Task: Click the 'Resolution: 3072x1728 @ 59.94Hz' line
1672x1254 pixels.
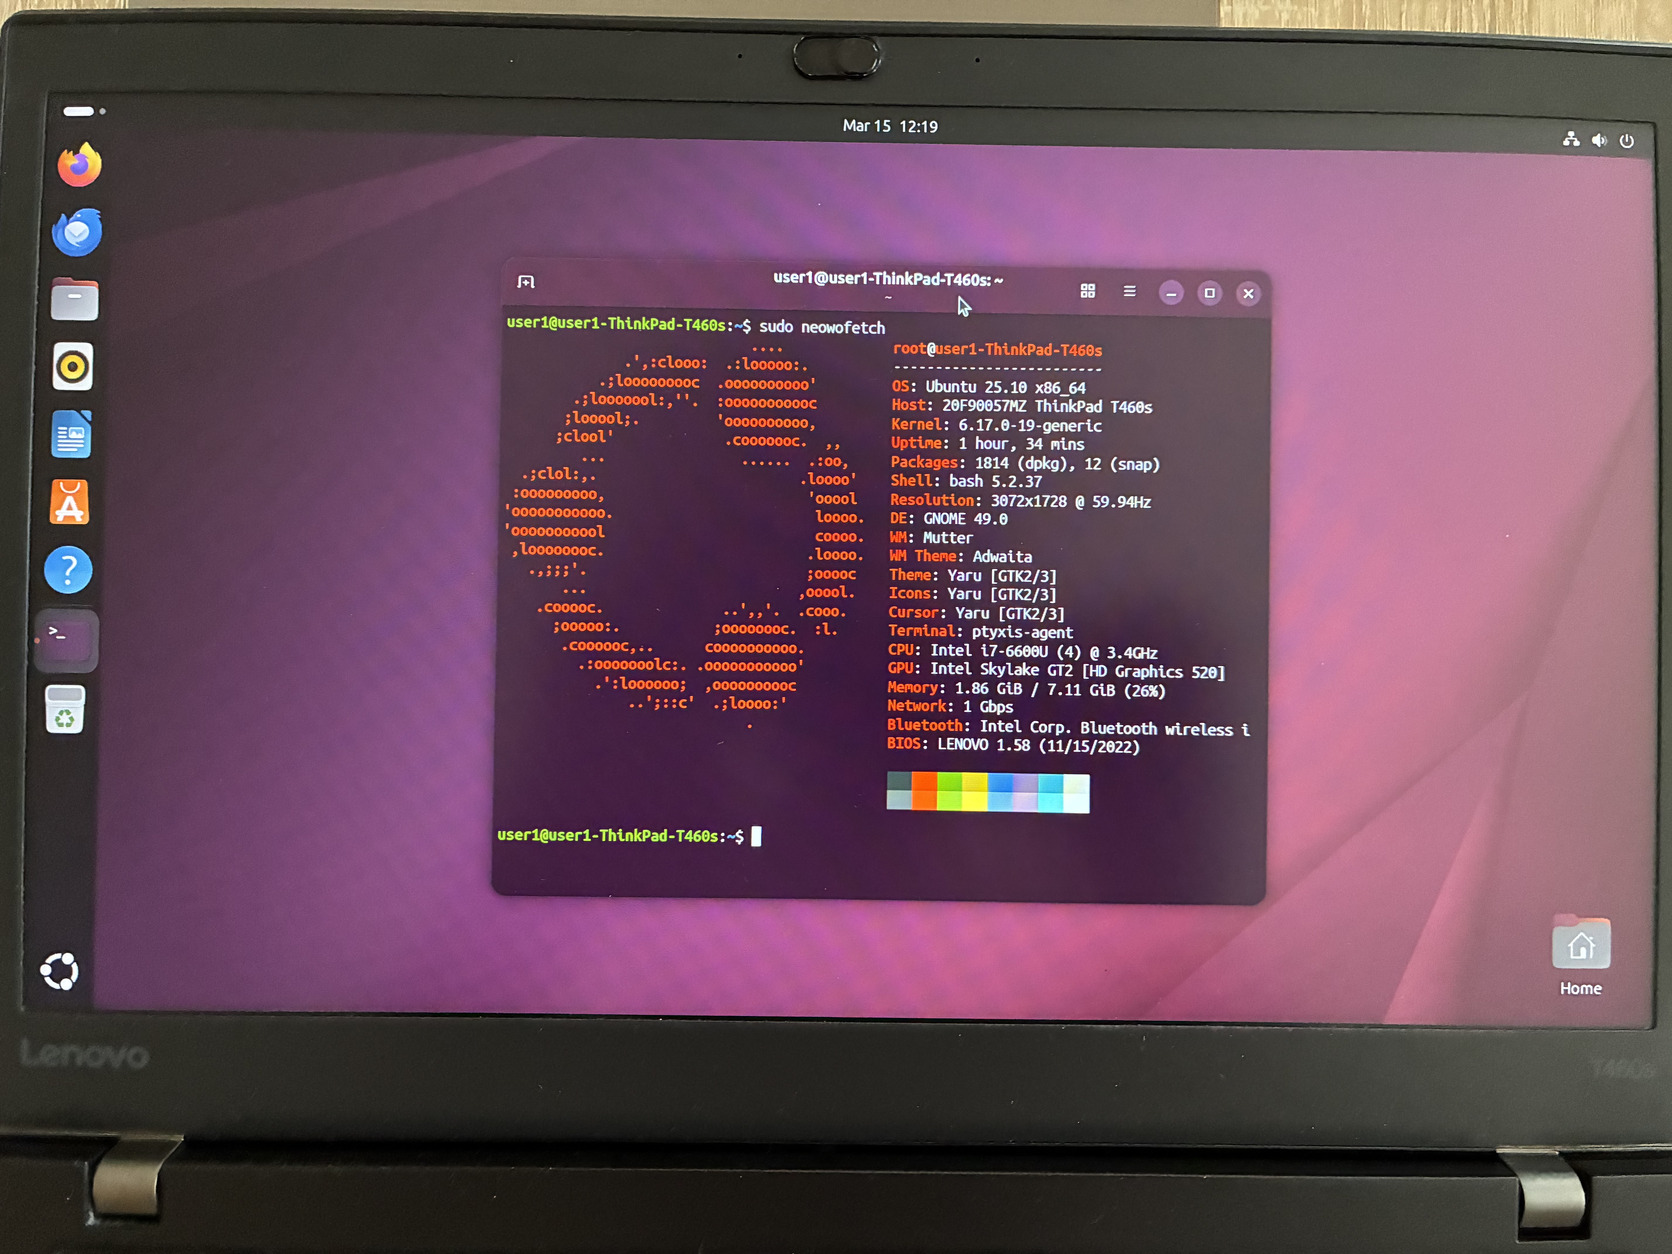Action: click(1020, 501)
